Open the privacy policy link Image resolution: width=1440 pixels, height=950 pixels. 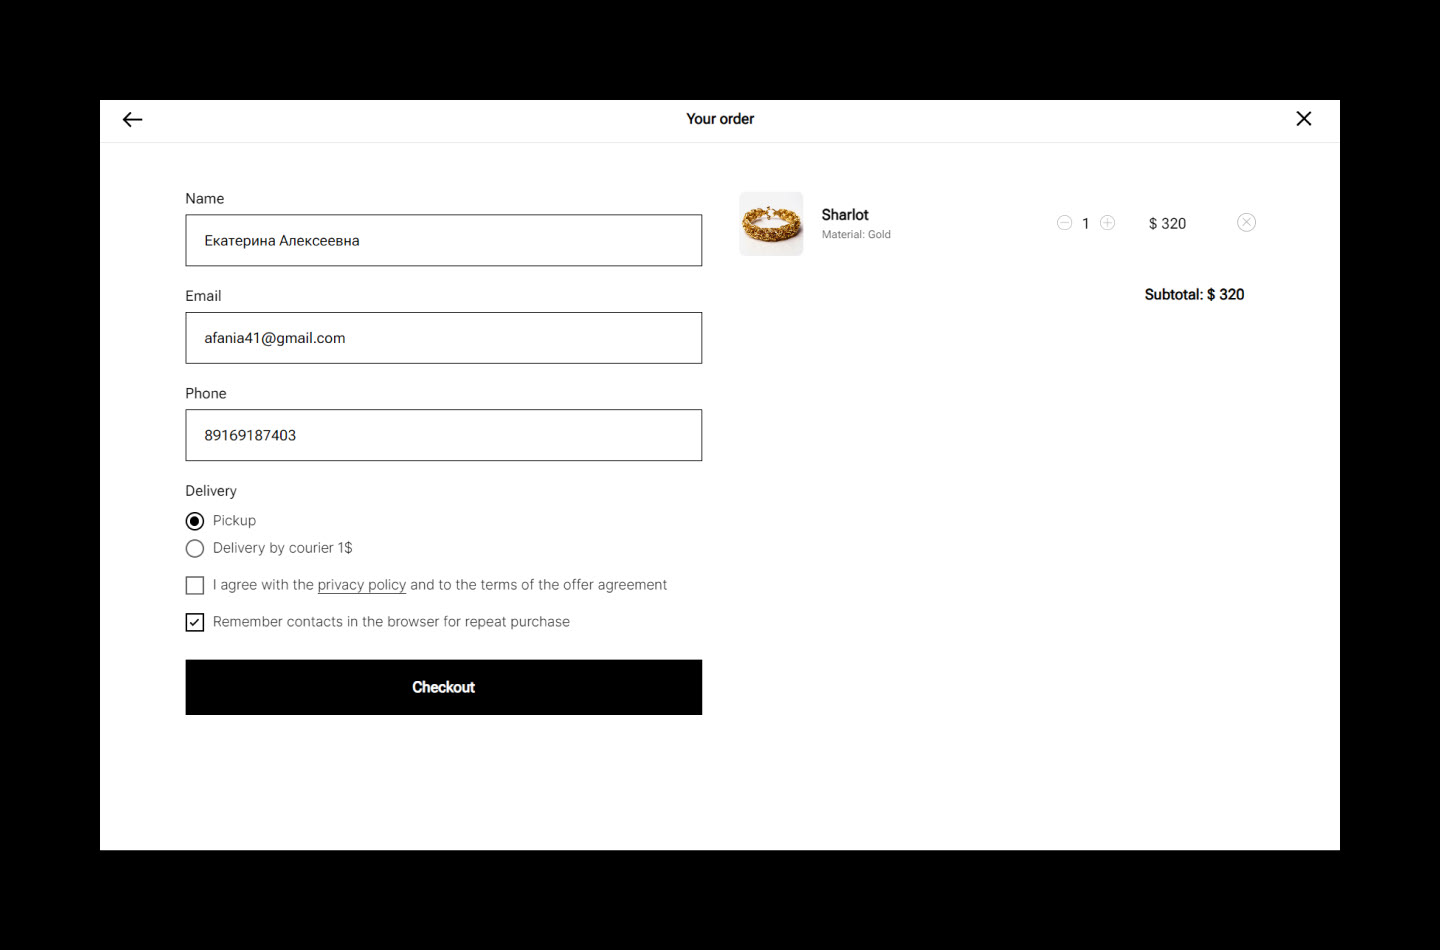pos(362,585)
